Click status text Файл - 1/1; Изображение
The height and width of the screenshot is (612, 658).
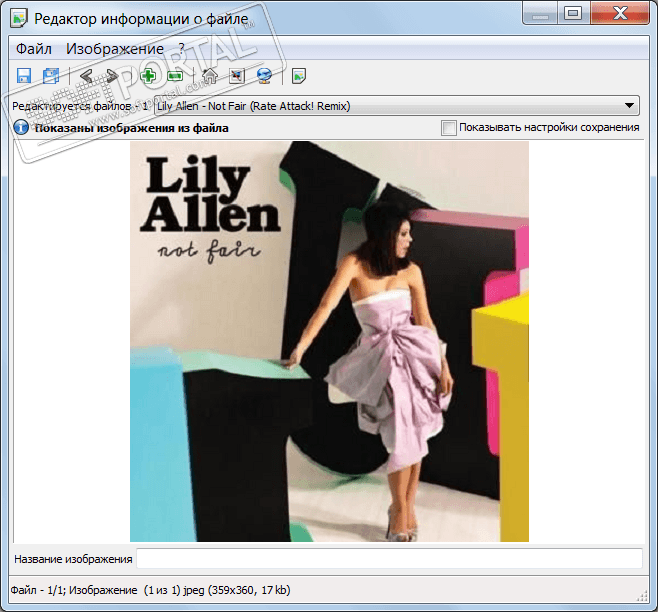(x=74, y=590)
